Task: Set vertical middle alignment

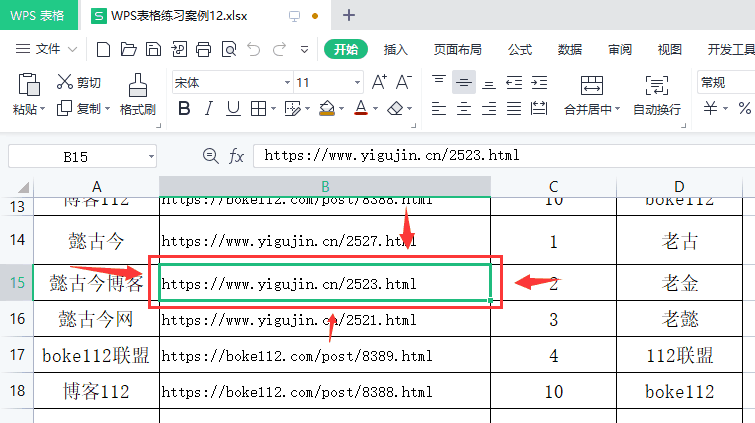Action: tap(464, 82)
